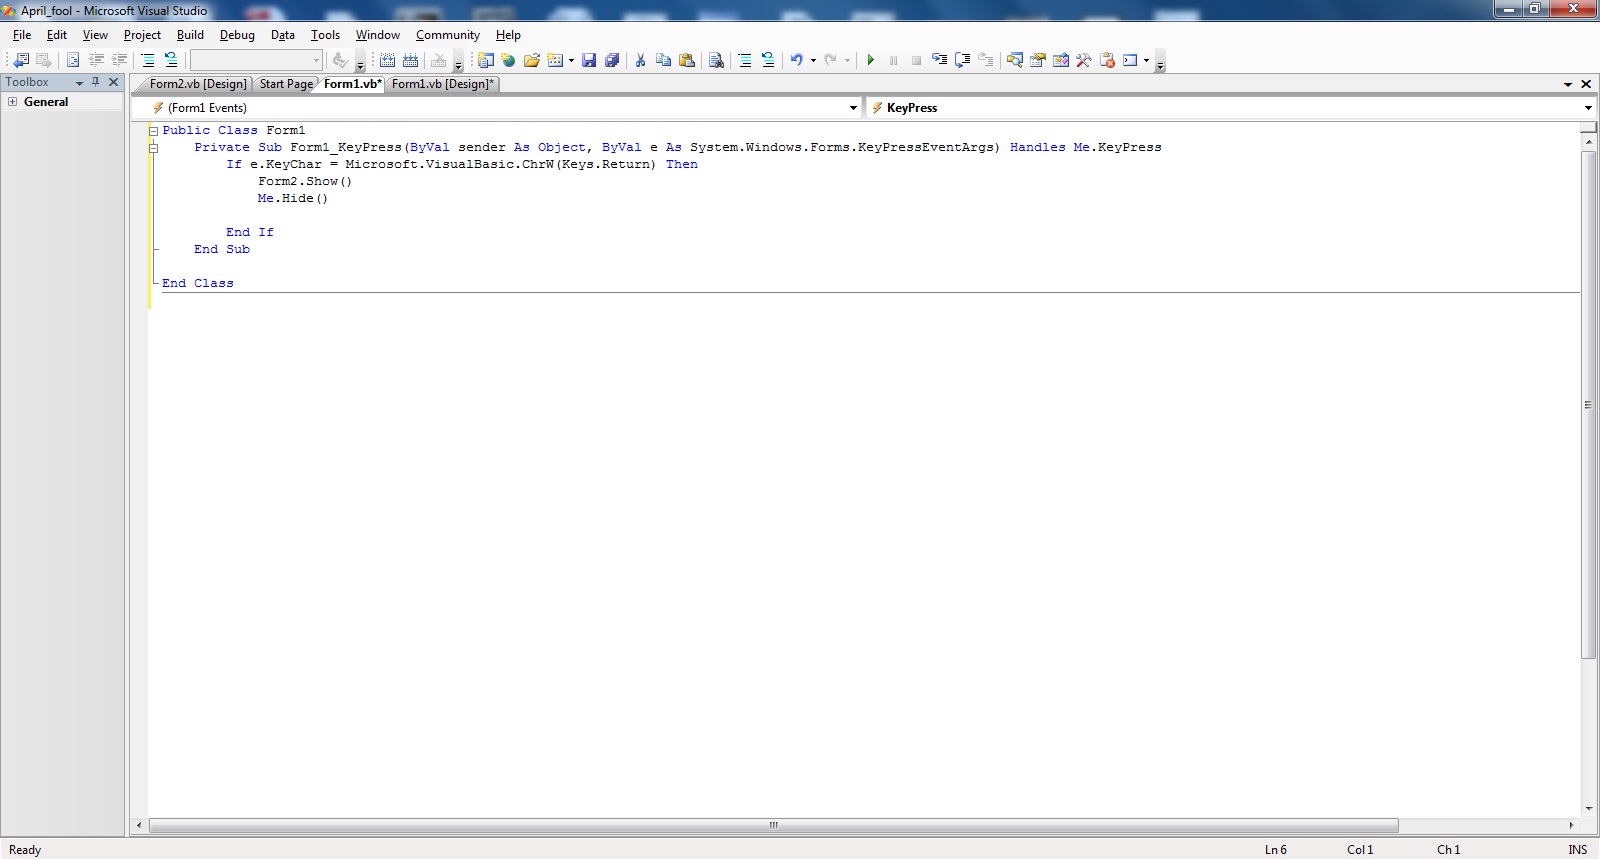The image size is (1600, 860).
Task: Click the editor's scroll down arrow
Action: (x=1588, y=809)
